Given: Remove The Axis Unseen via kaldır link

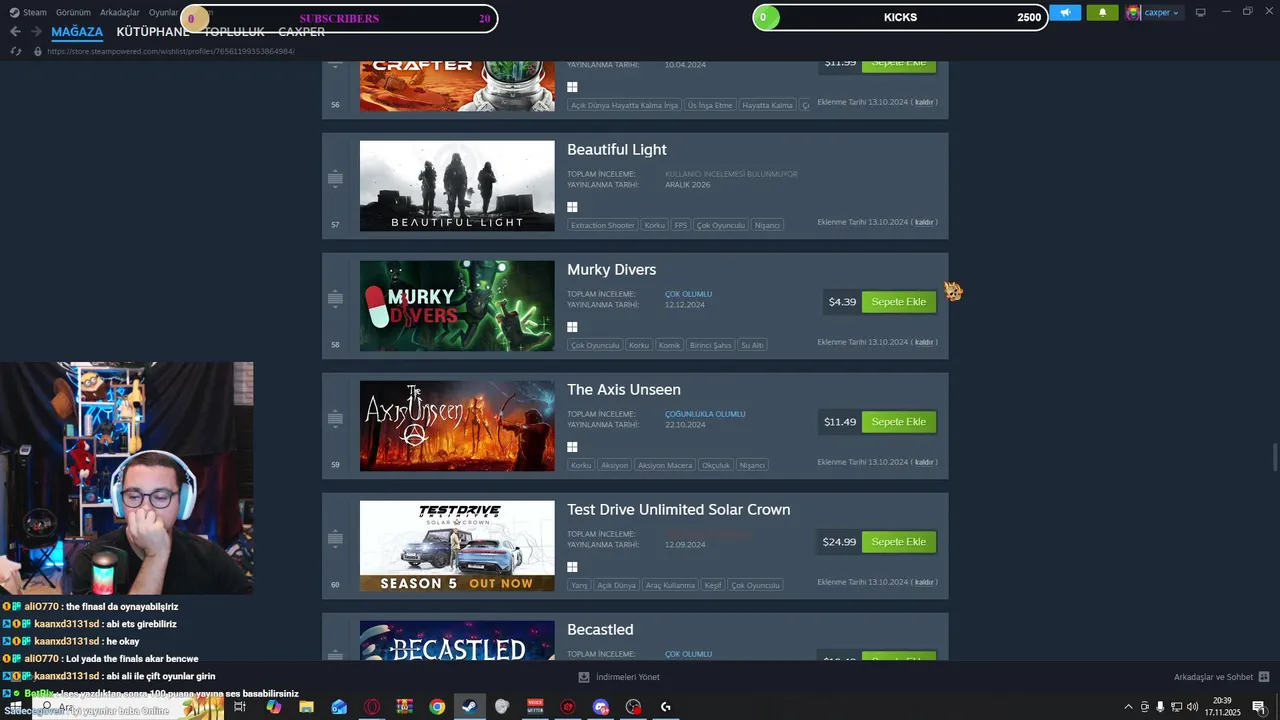Looking at the screenshot, I should (924, 462).
